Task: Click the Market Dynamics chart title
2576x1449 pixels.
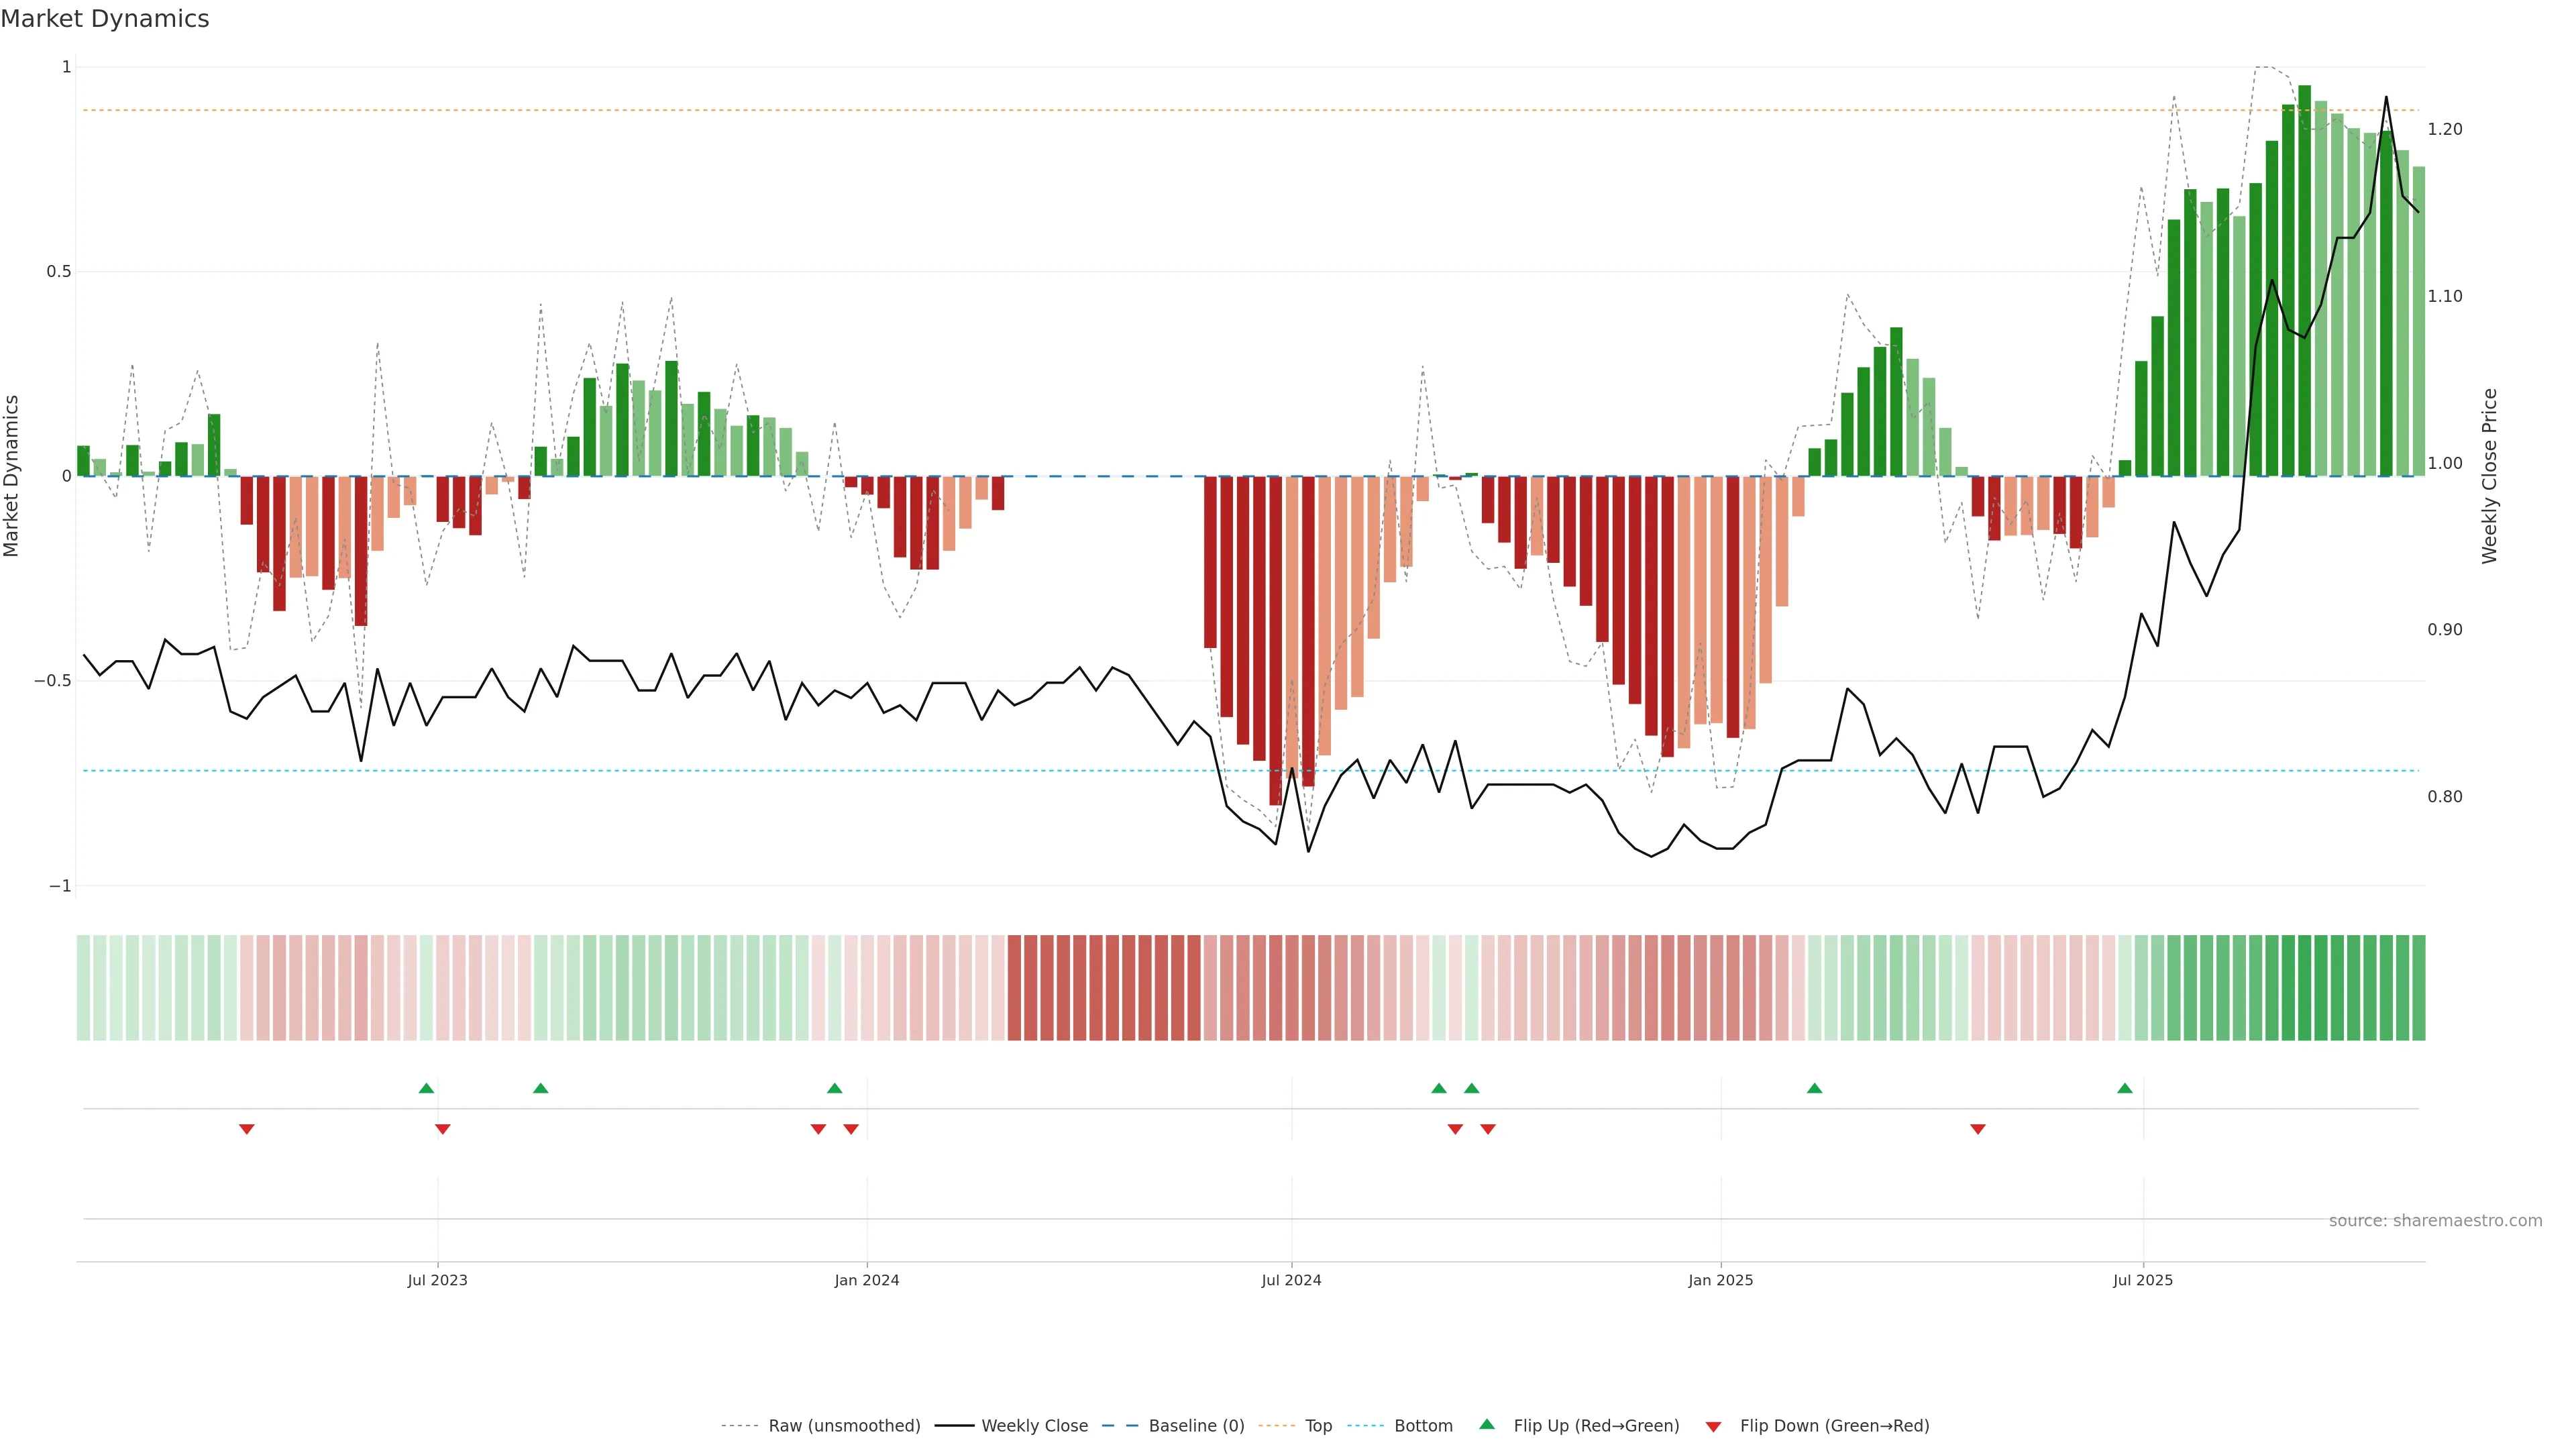Action: [x=105, y=19]
